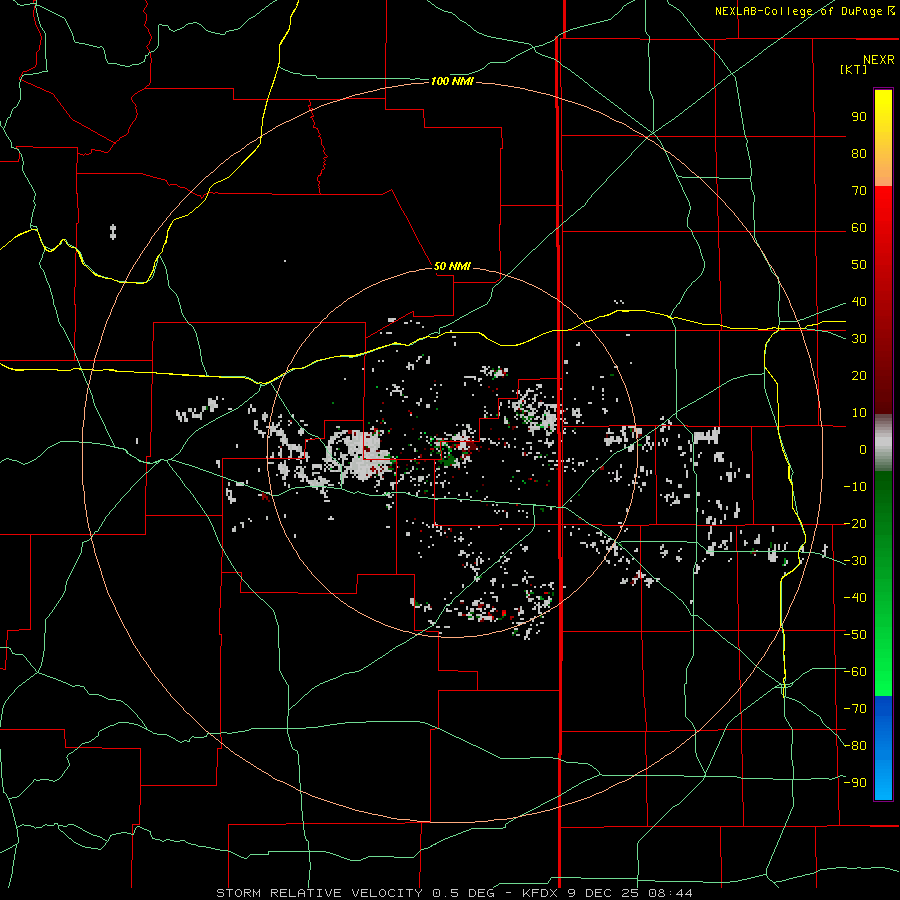The image size is (900, 900).
Task: Select the -40 scale value
Action: point(855,598)
